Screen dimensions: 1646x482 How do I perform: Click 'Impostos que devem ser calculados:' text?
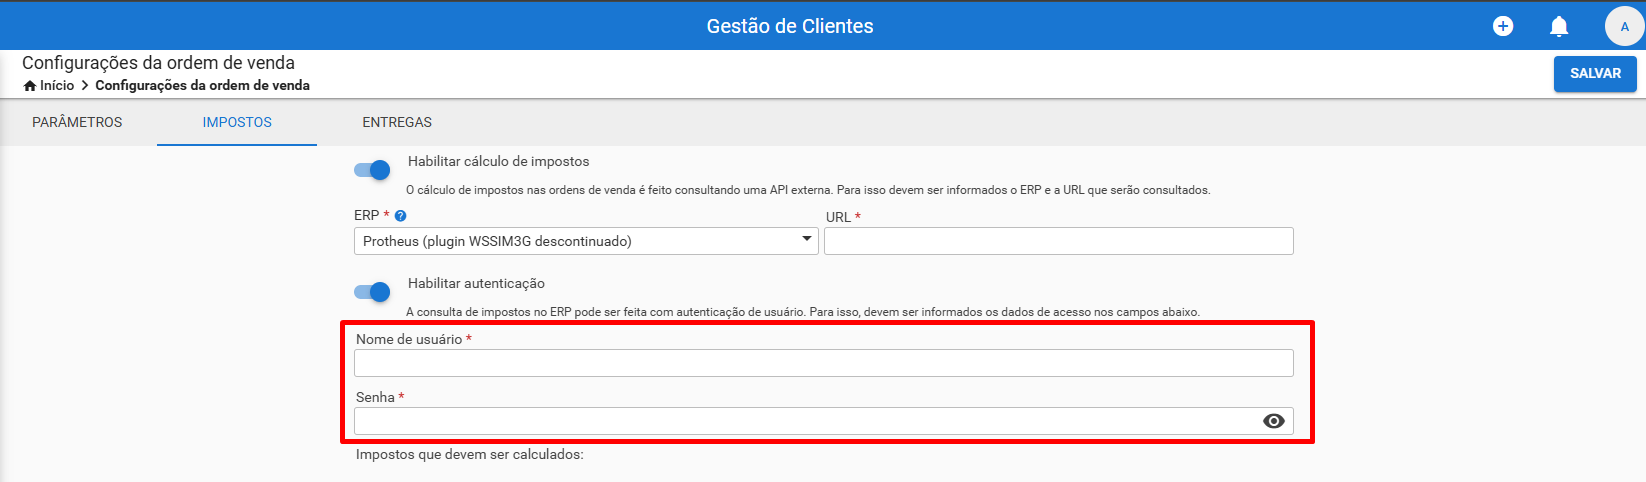469,454
